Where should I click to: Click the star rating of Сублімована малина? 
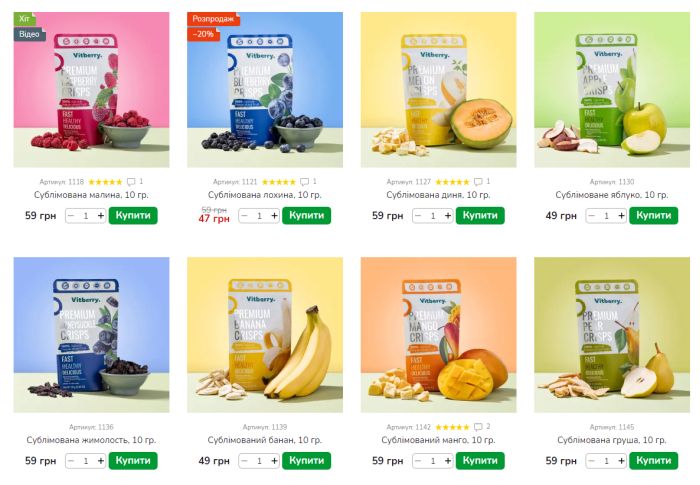(105, 182)
